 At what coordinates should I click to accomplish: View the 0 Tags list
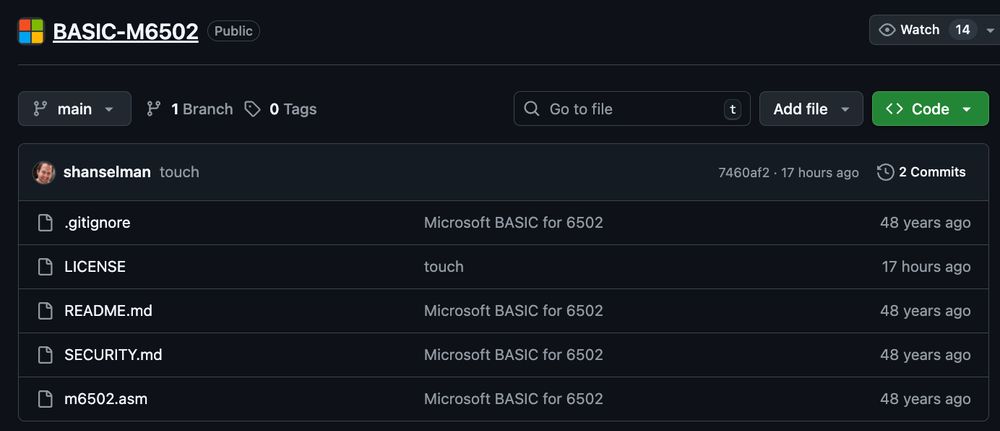(281, 109)
